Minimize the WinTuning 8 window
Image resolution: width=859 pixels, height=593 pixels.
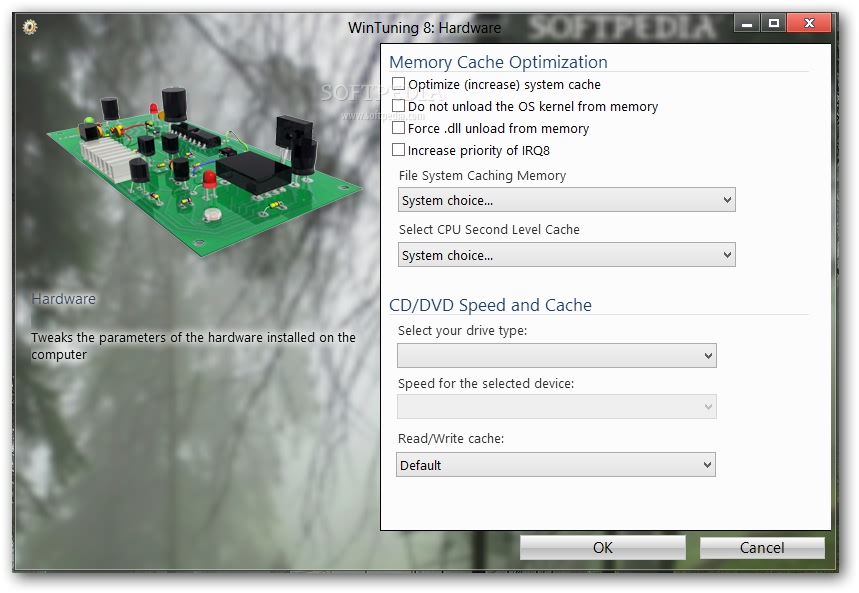747,23
